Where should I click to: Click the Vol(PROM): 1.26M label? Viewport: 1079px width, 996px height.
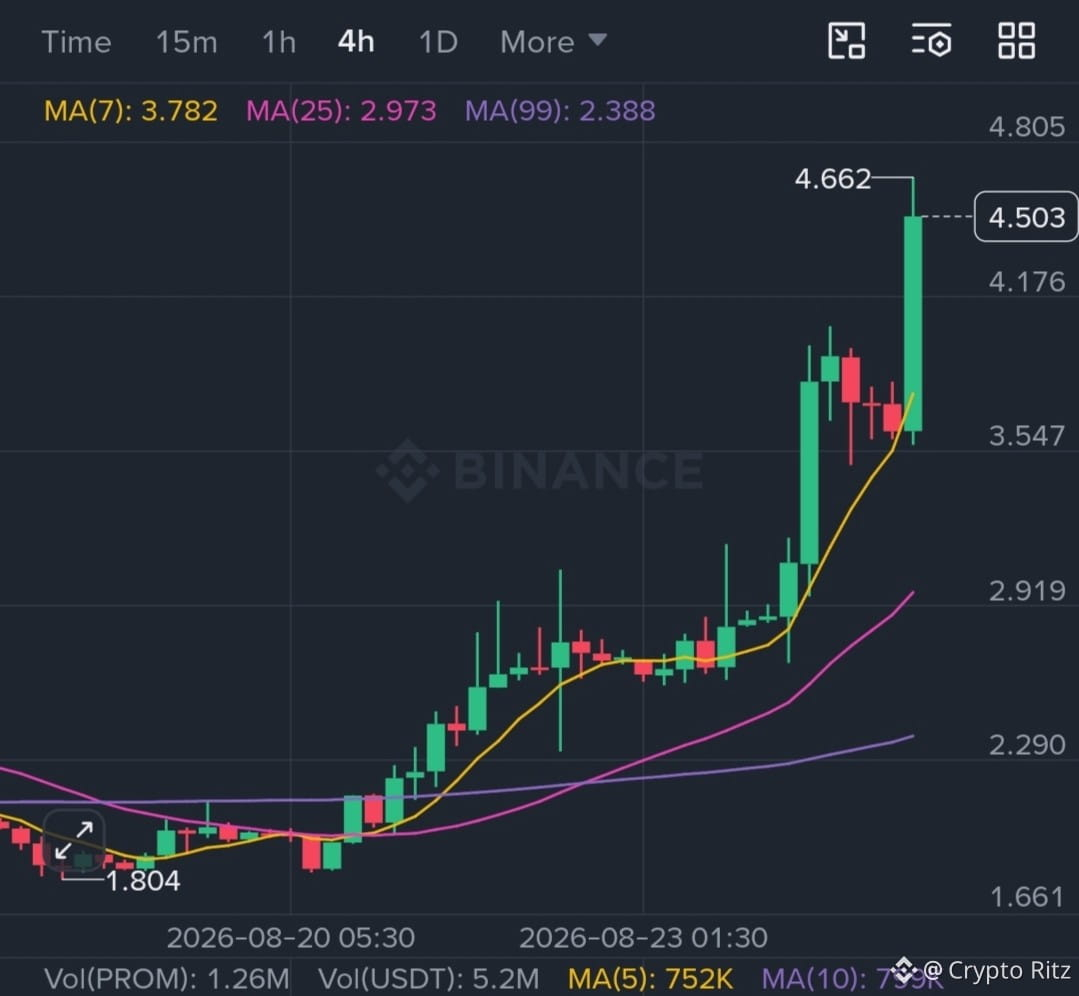[x=167, y=978]
